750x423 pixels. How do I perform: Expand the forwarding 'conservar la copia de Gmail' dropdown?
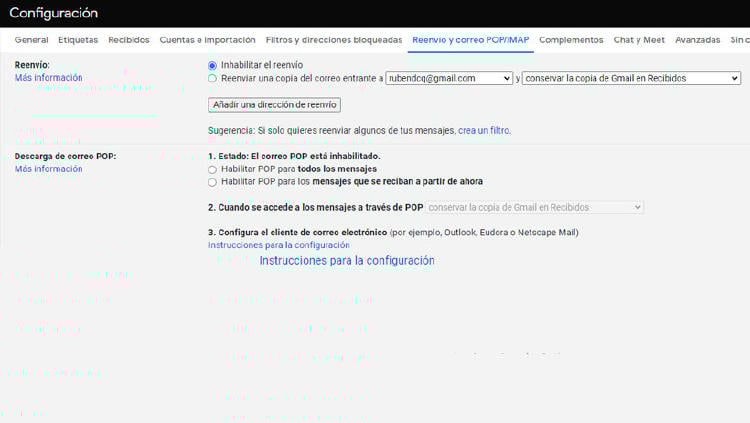pyautogui.click(x=631, y=78)
